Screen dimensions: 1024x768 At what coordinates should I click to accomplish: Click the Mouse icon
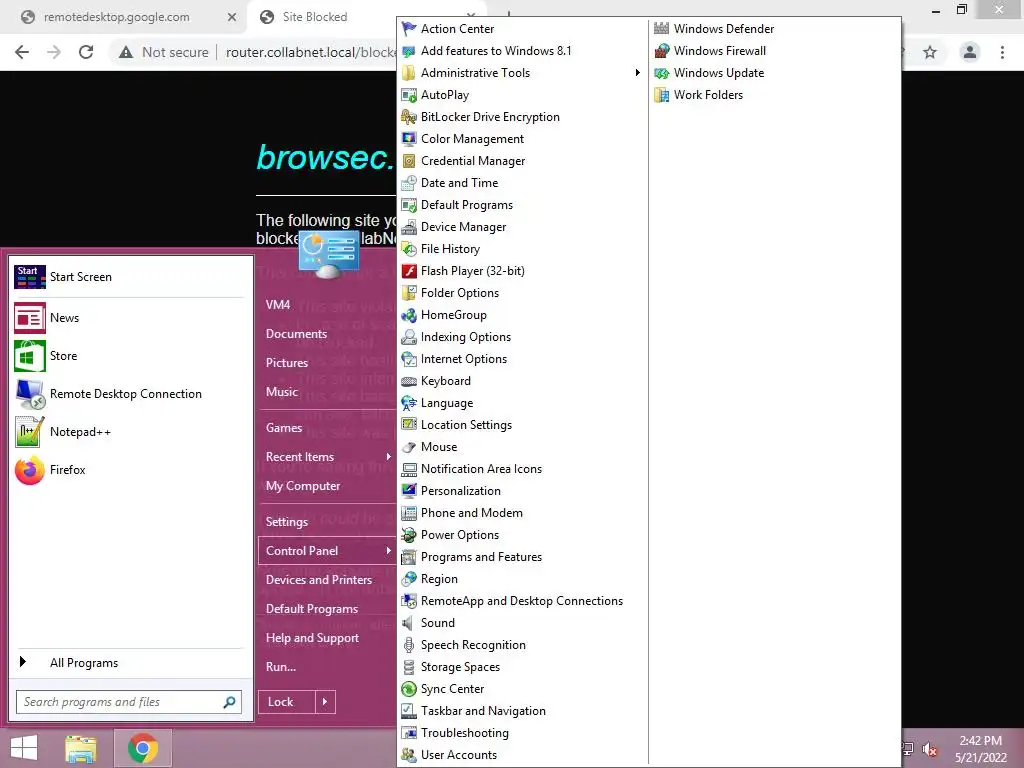[409, 447]
